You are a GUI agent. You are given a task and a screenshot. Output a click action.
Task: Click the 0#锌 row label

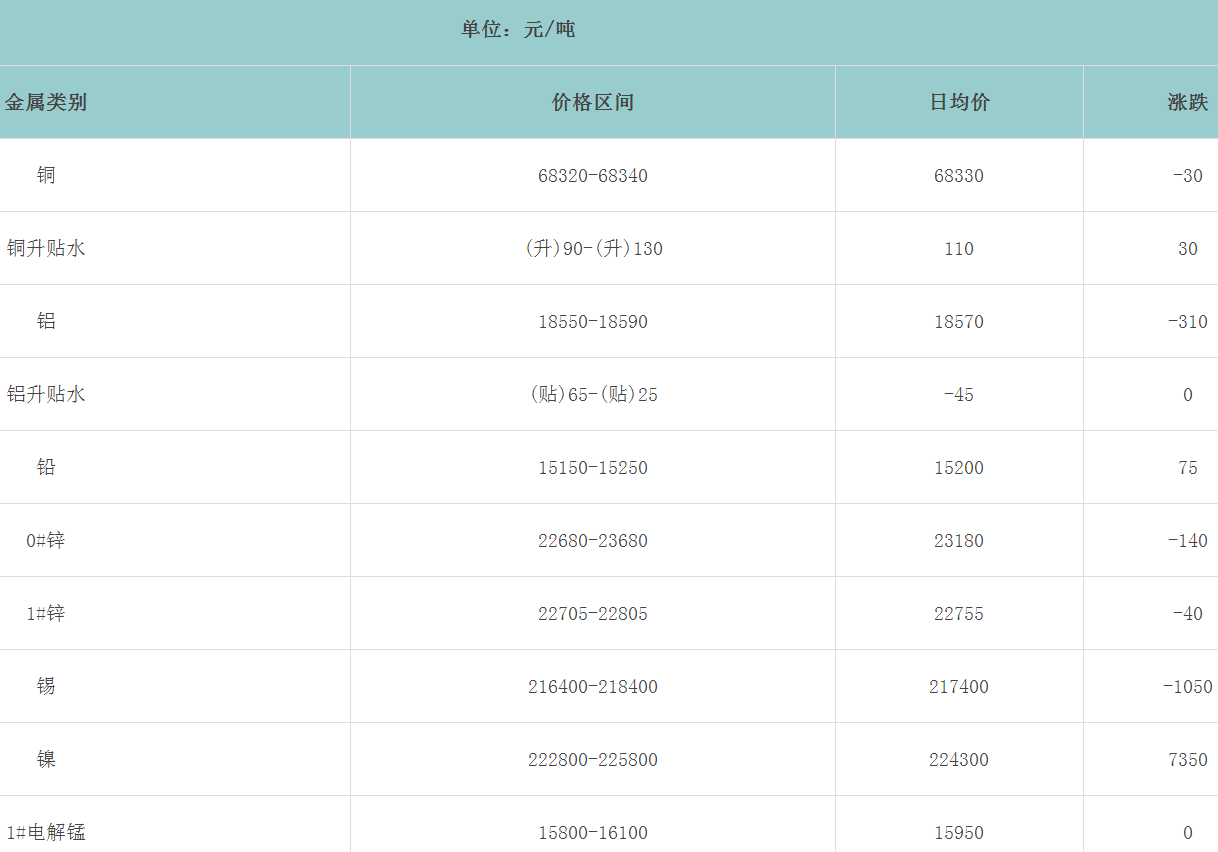coord(46,540)
